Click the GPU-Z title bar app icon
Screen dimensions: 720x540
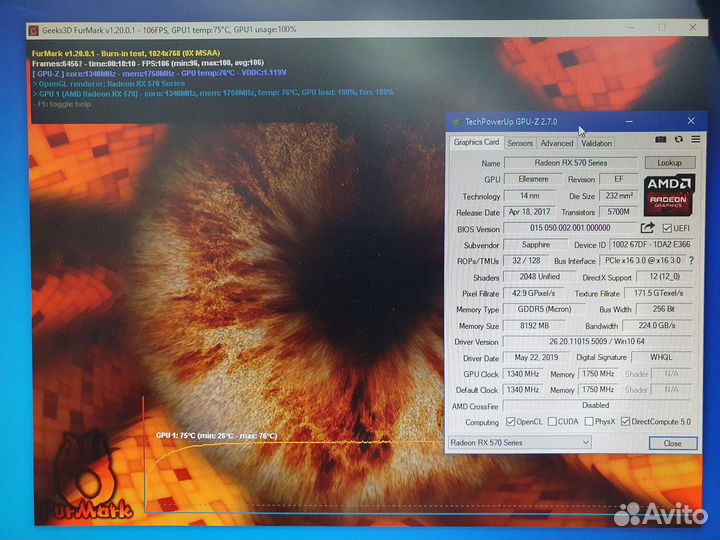tap(456, 122)
